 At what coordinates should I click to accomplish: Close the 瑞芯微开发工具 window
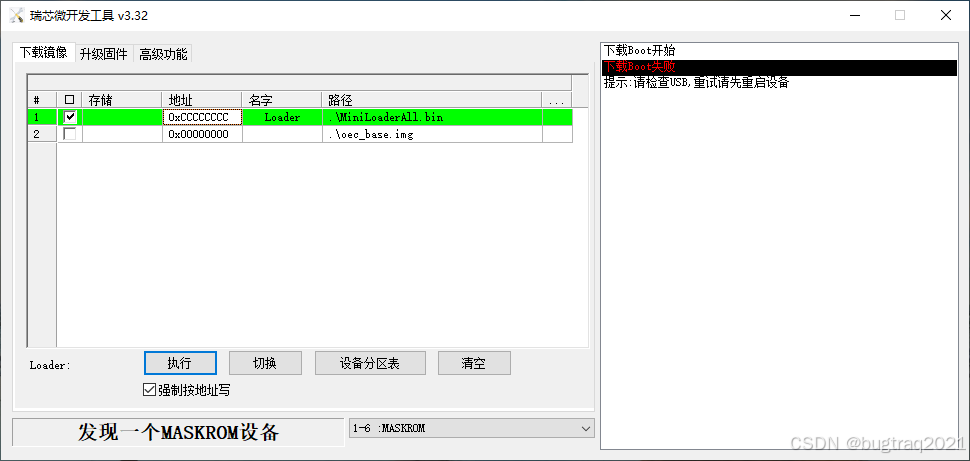946,15
